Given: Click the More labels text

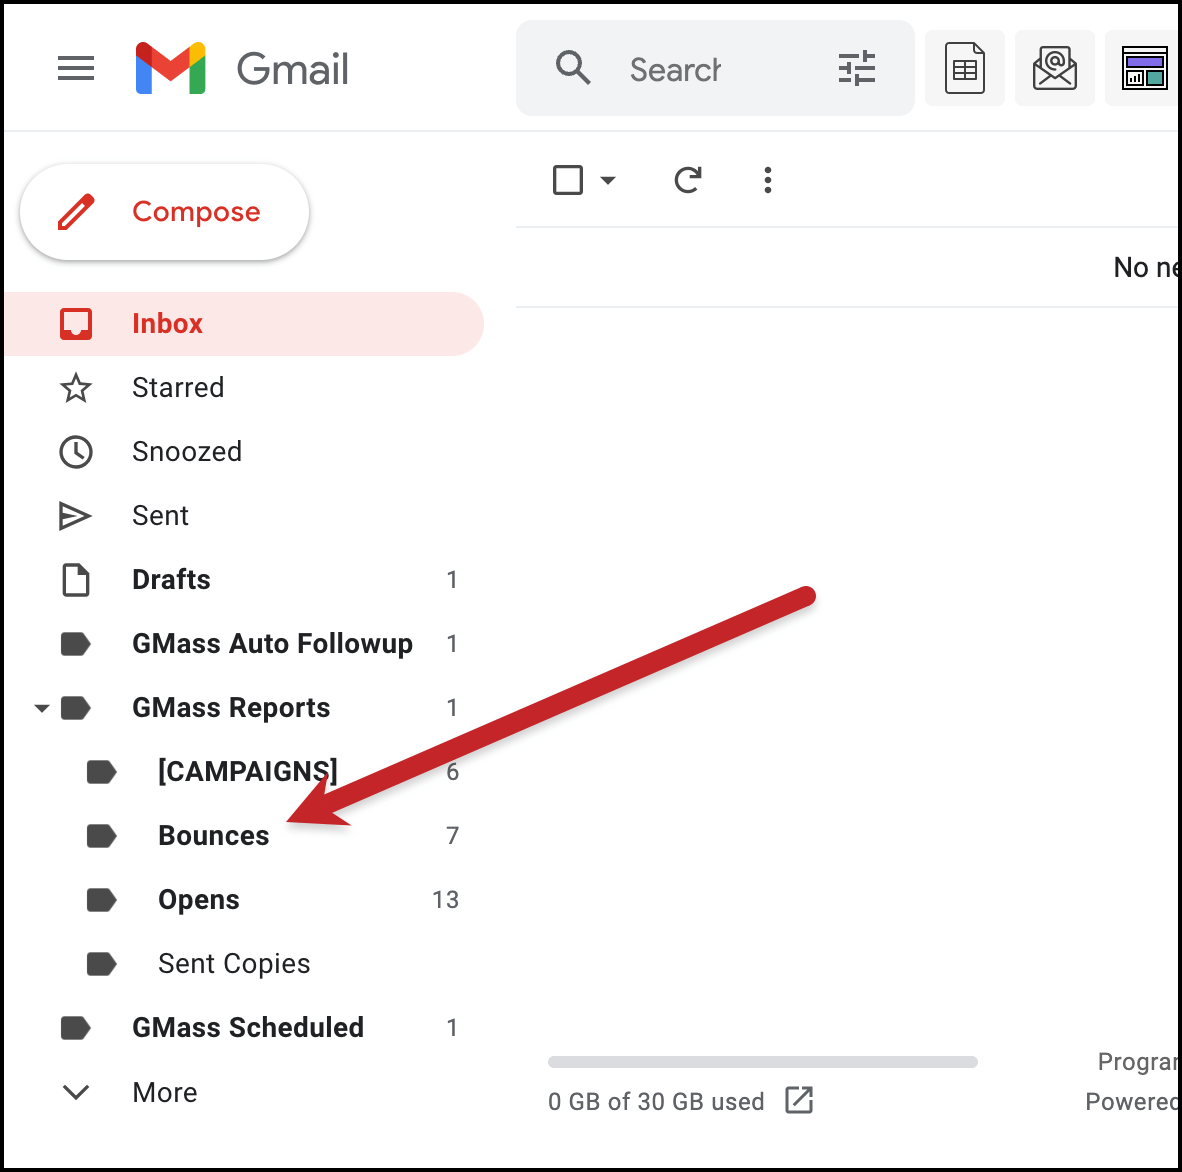Looking at the screenshot, I should [165, 1092].
